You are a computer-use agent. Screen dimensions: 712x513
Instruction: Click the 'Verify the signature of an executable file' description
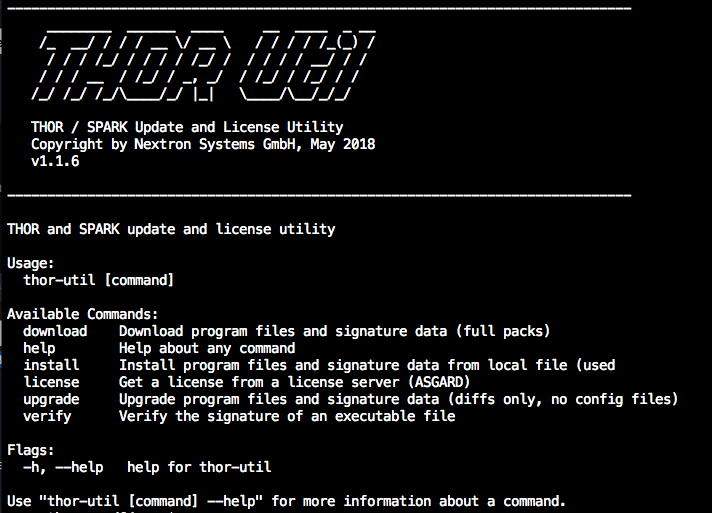(x=287, y=416)
